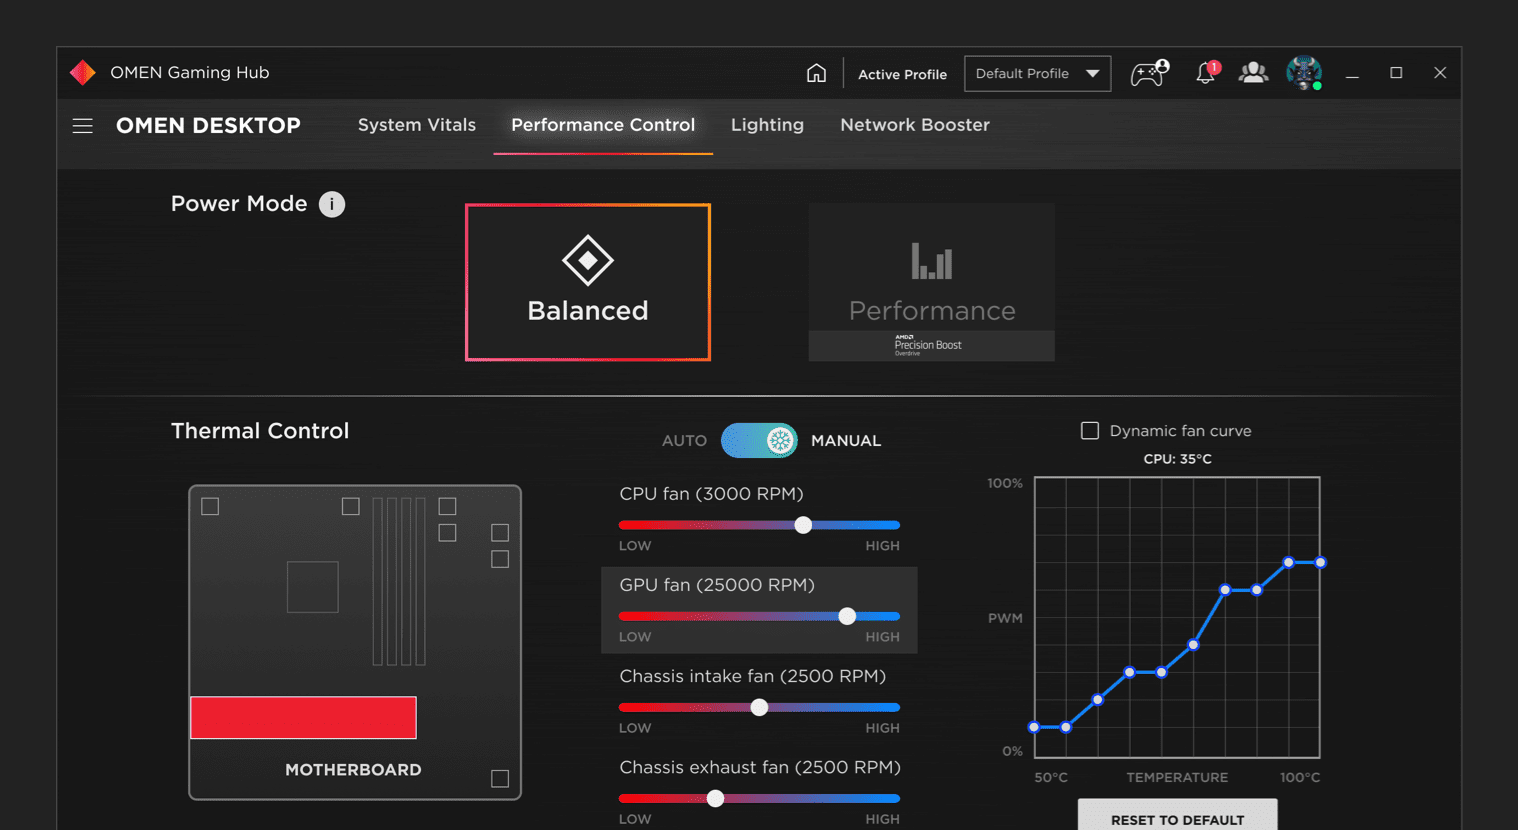This screenshot has width=1518, height=830.
Task: Click the AUTO label
Action: 684,441
